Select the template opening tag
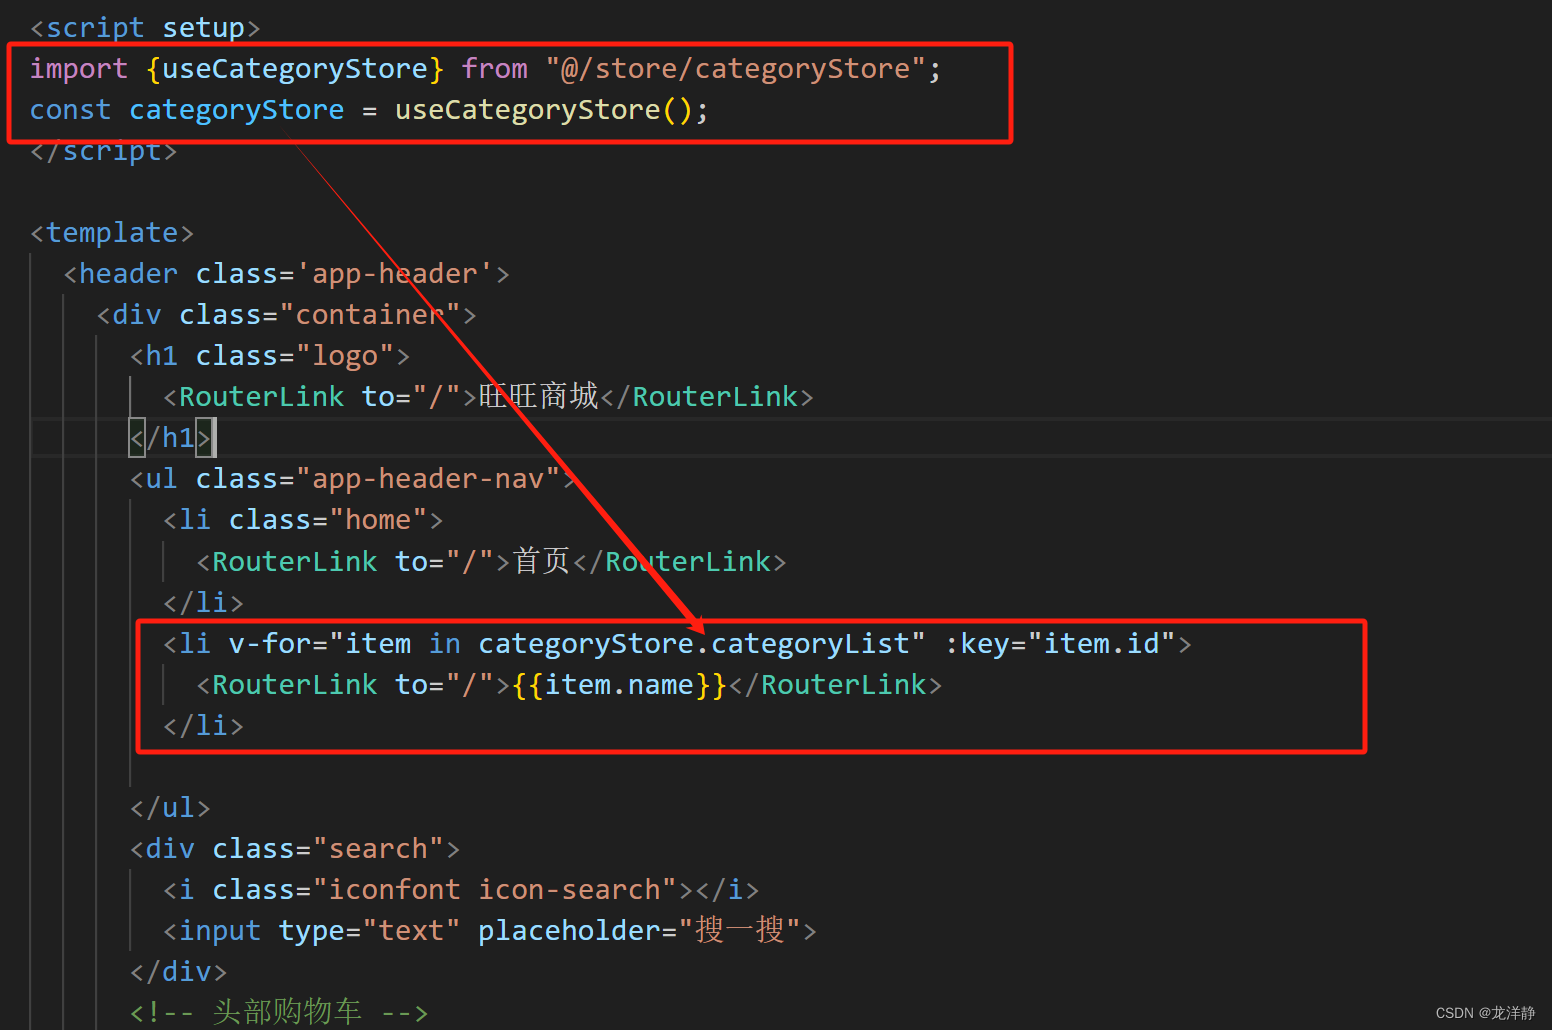 111,231
